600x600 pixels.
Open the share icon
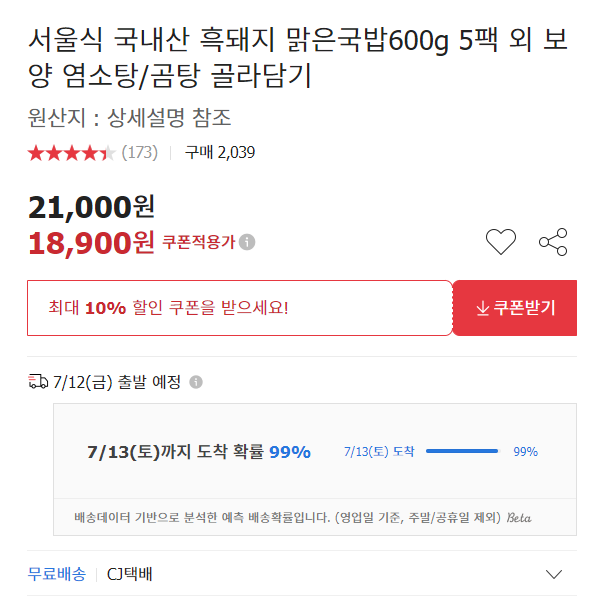pyautogui.click(x=553, y=242)
